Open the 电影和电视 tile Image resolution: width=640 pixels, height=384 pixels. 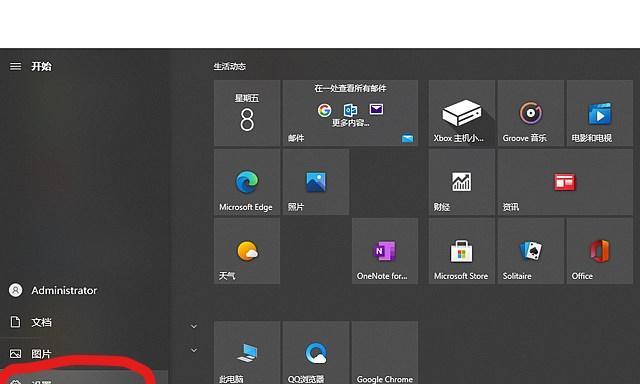pyautogui.click(x=600, y=113)
